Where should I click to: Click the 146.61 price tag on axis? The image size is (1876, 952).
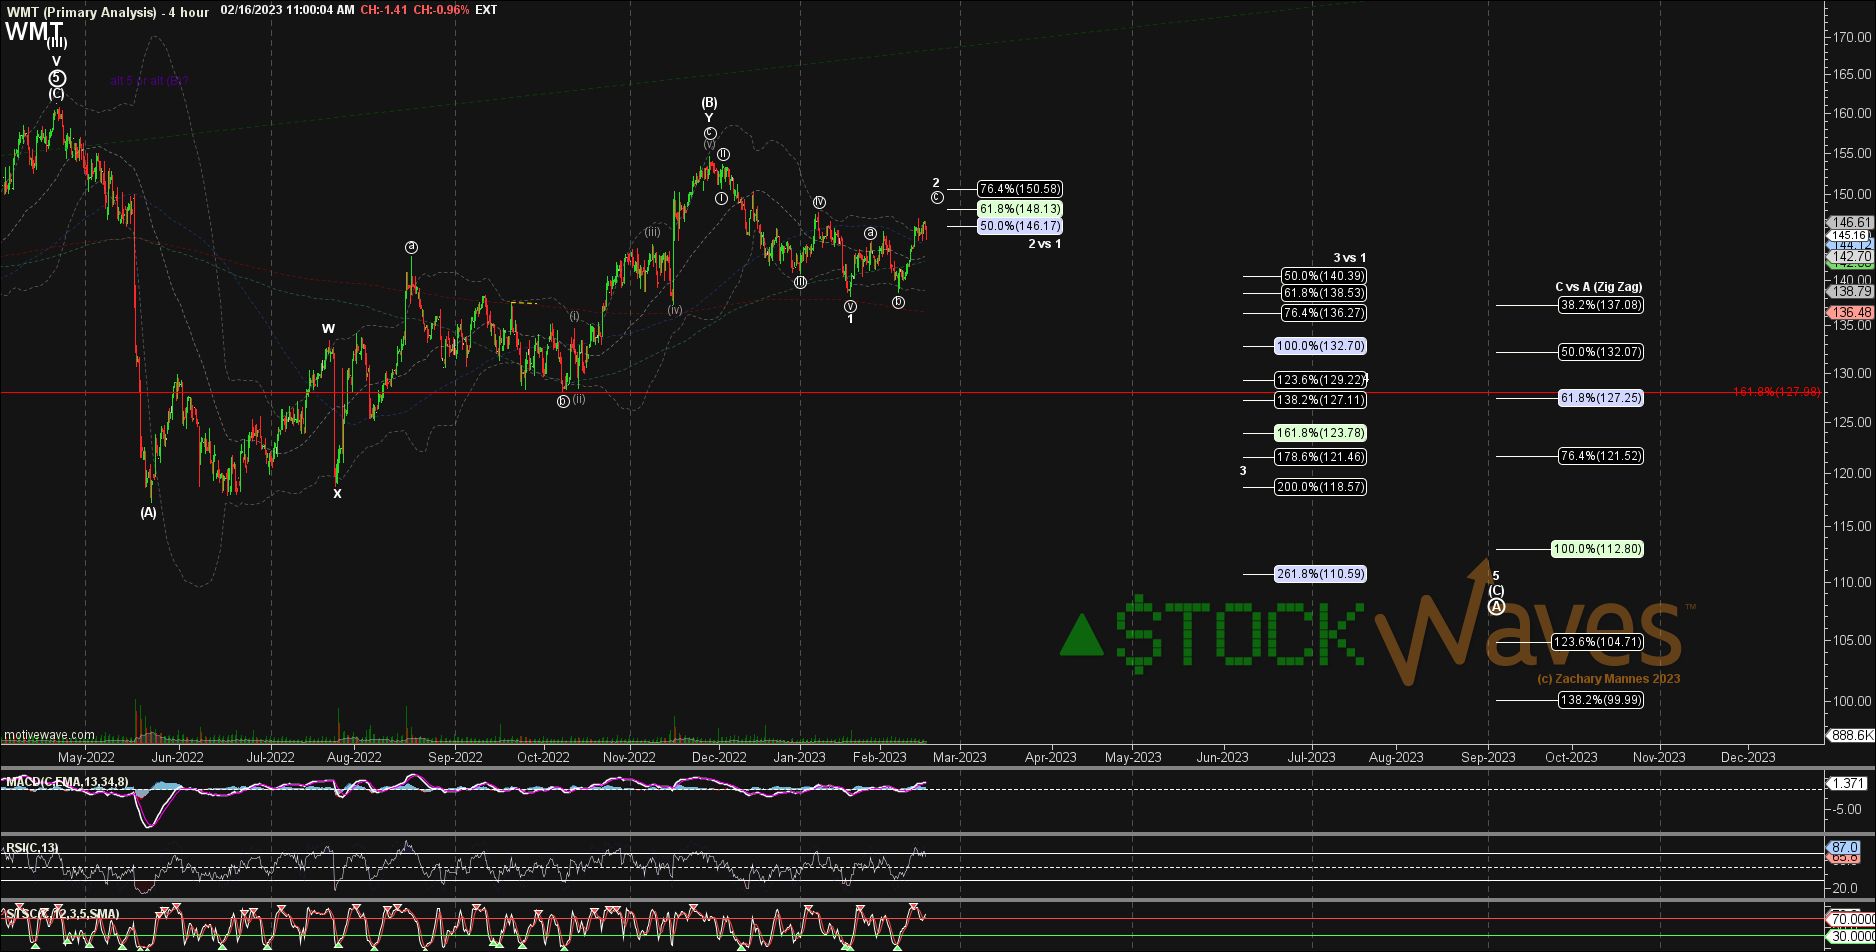(x=1850, y=223)
